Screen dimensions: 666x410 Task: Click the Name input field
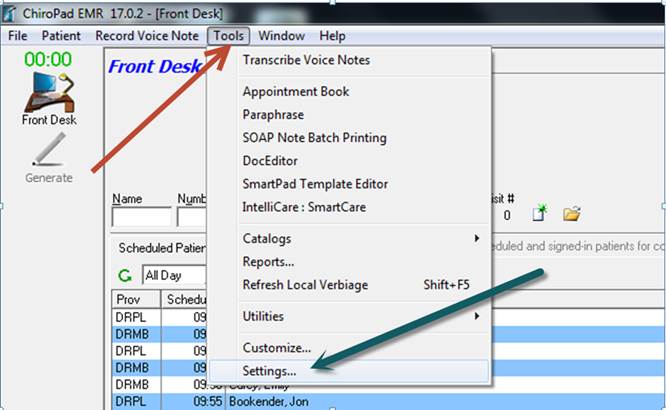[x=141, y=217]
